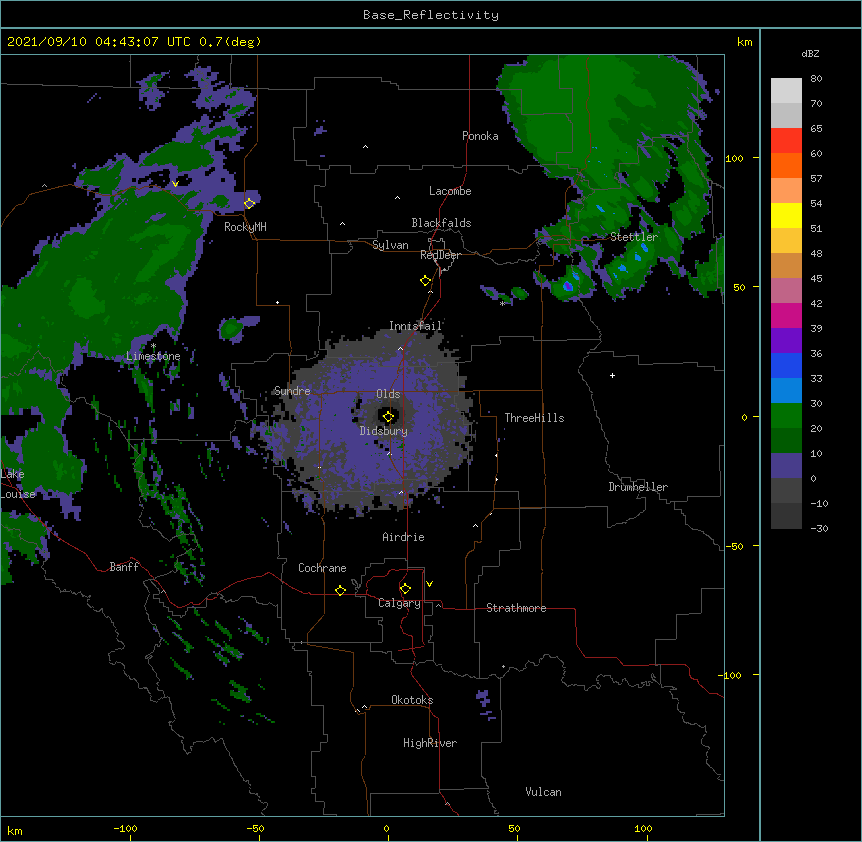
Task: Click the 100 tick label on vertical axis
Action: pos(734,158)
